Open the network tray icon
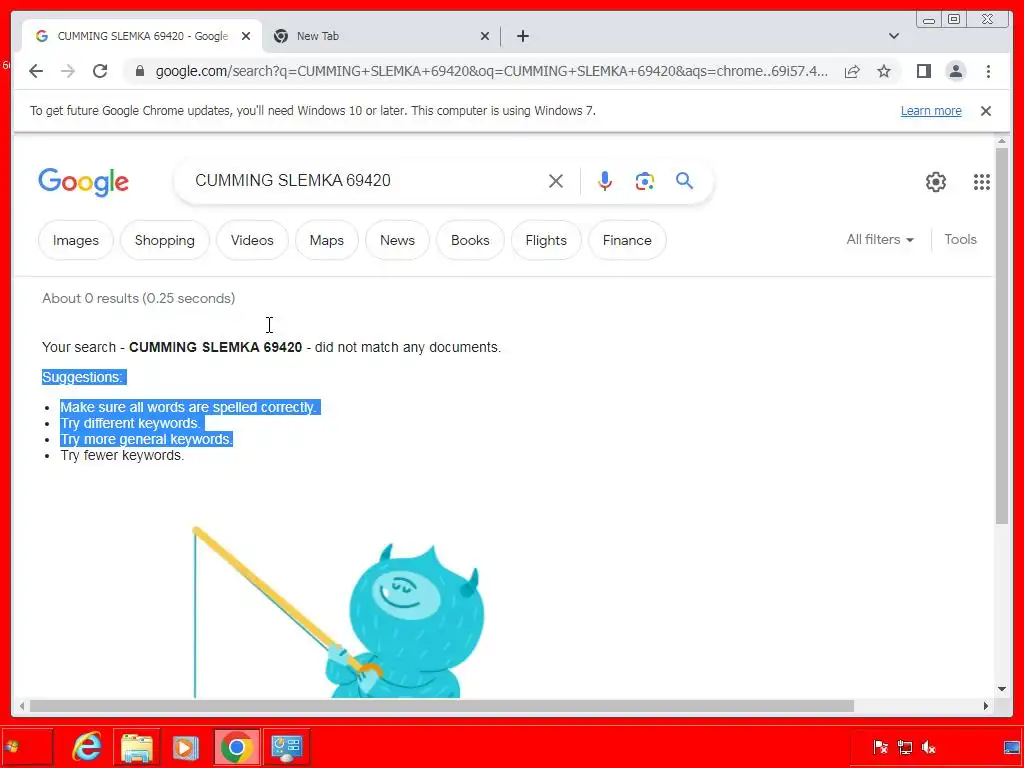Image resolution: width=1024 pixels, height=768 pixels. tap(904, 747)
